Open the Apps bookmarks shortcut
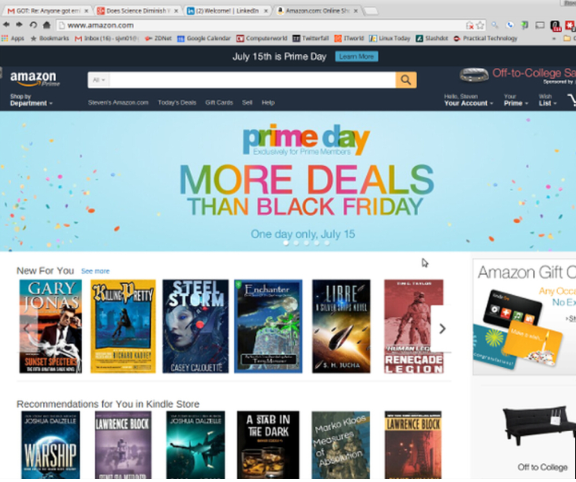The image size is (576, 482). pyautogui.click(x=13, y=38)
